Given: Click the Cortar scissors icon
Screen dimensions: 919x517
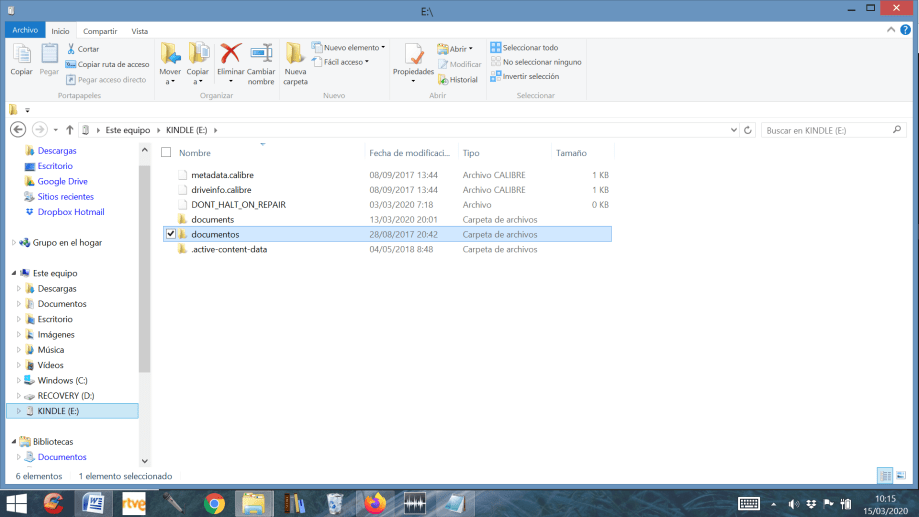Looking at the screenshot, I should click(x=71, y=48).
